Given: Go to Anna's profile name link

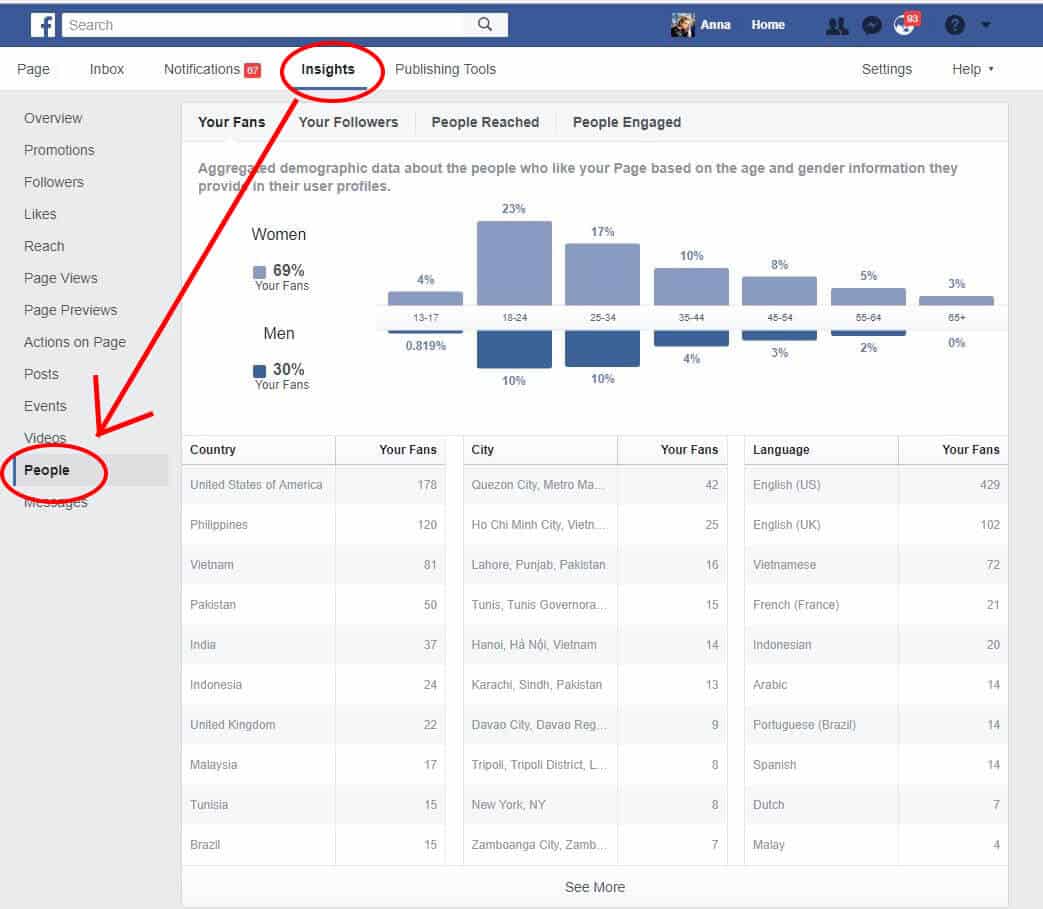Looking at the screenshot, I should tap(715, 25).
